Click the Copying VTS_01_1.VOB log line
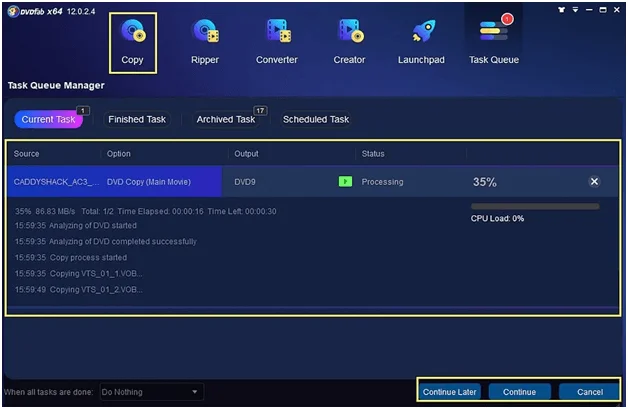The width and height of the screenshot is (628, 409). pyautogui.click(x=78, y=273)
